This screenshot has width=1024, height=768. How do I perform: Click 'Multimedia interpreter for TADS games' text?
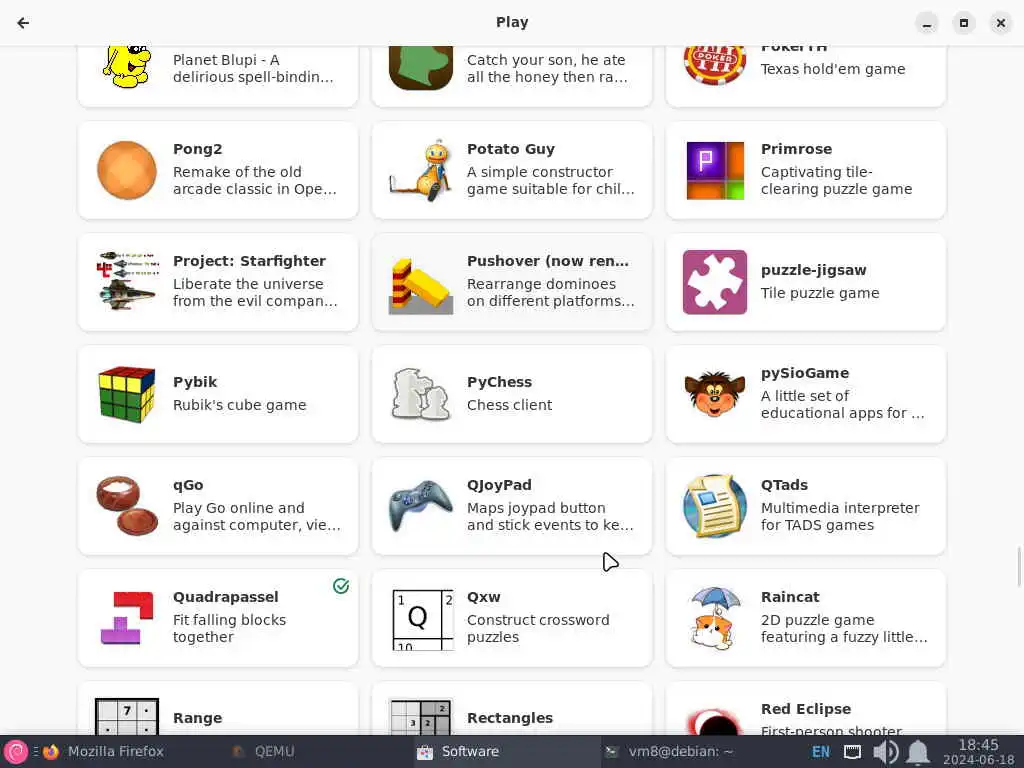840,517
